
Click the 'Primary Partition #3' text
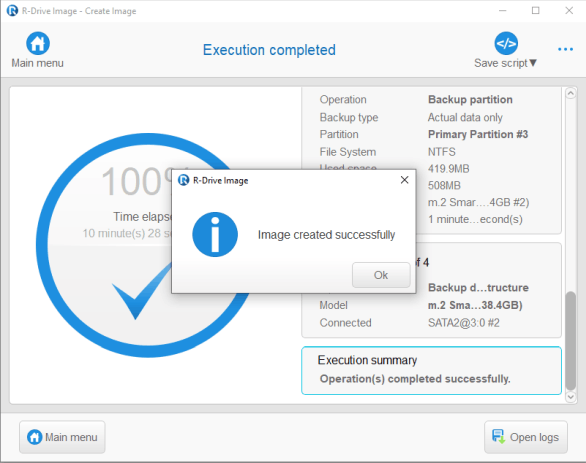(x=478, y=134)
